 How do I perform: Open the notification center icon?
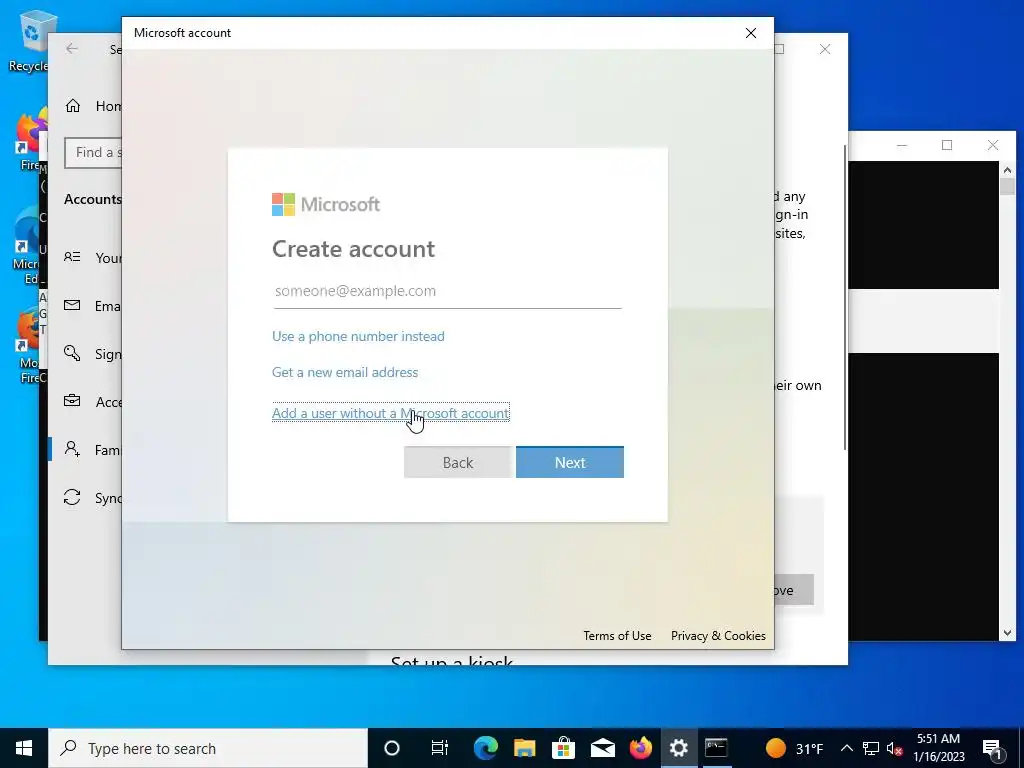992,748
